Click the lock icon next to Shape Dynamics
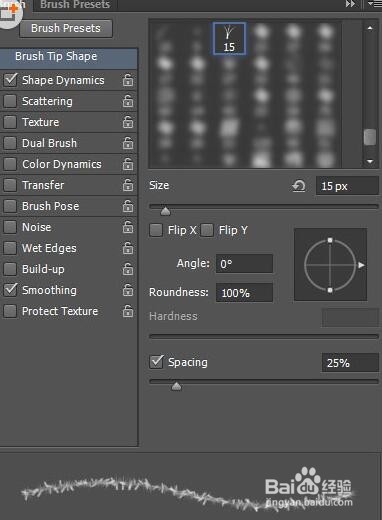Screen dimensions: 382x520 (128, 80)
